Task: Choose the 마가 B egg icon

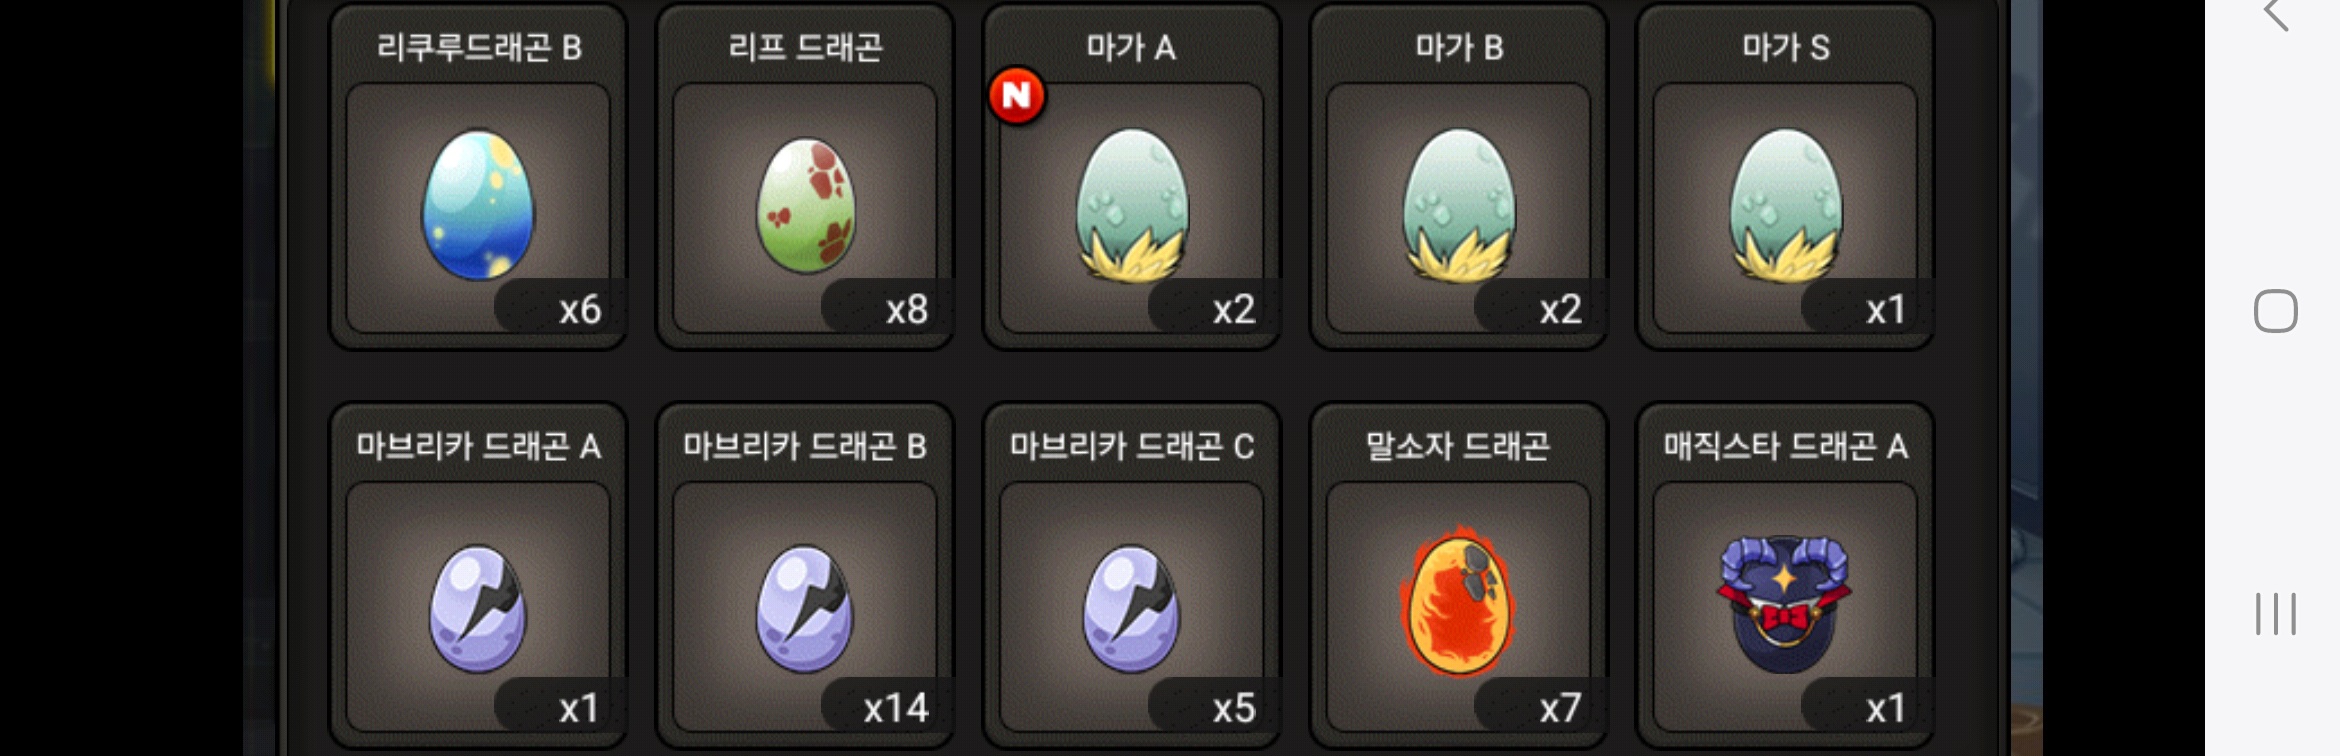Action: tap(1459, 204)
